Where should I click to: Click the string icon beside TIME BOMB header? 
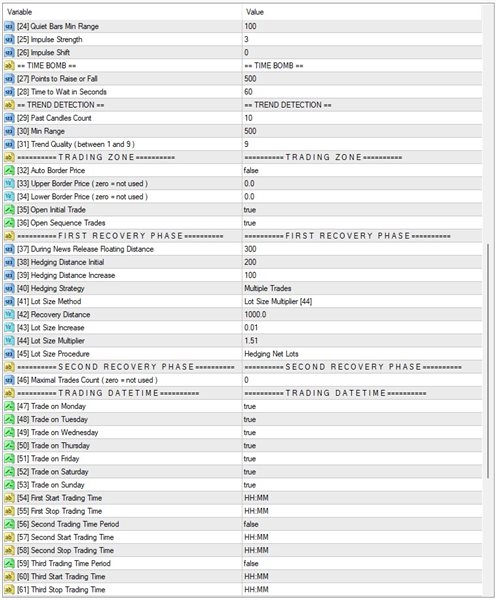[x=9, y=65]
